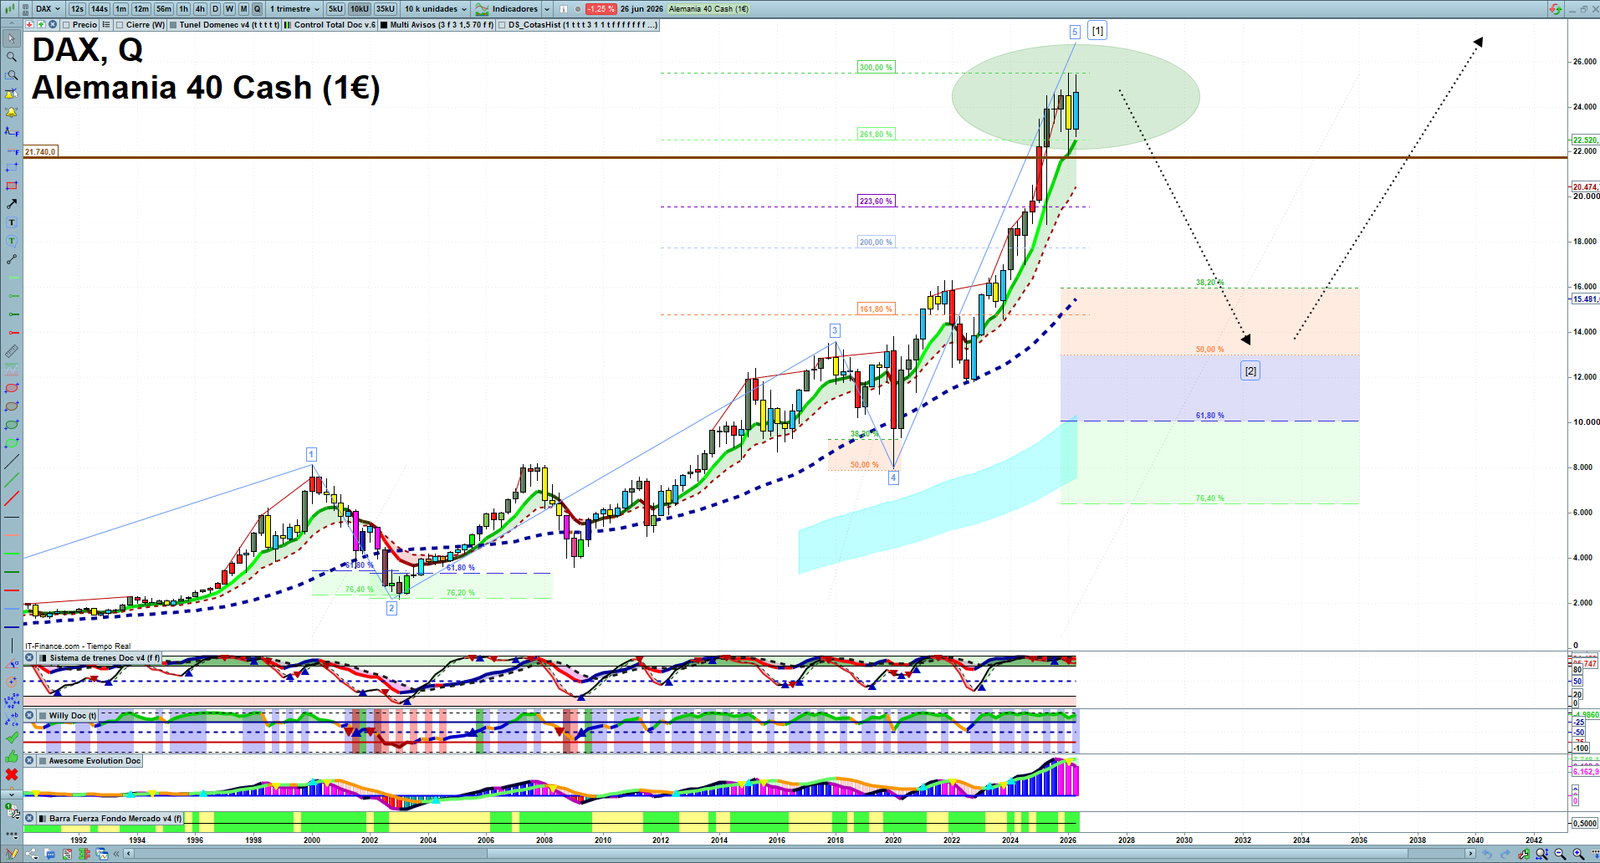This screenshot has height=863, width=1600.
Task: Select the square text T tool
Action: click(12, 222)
